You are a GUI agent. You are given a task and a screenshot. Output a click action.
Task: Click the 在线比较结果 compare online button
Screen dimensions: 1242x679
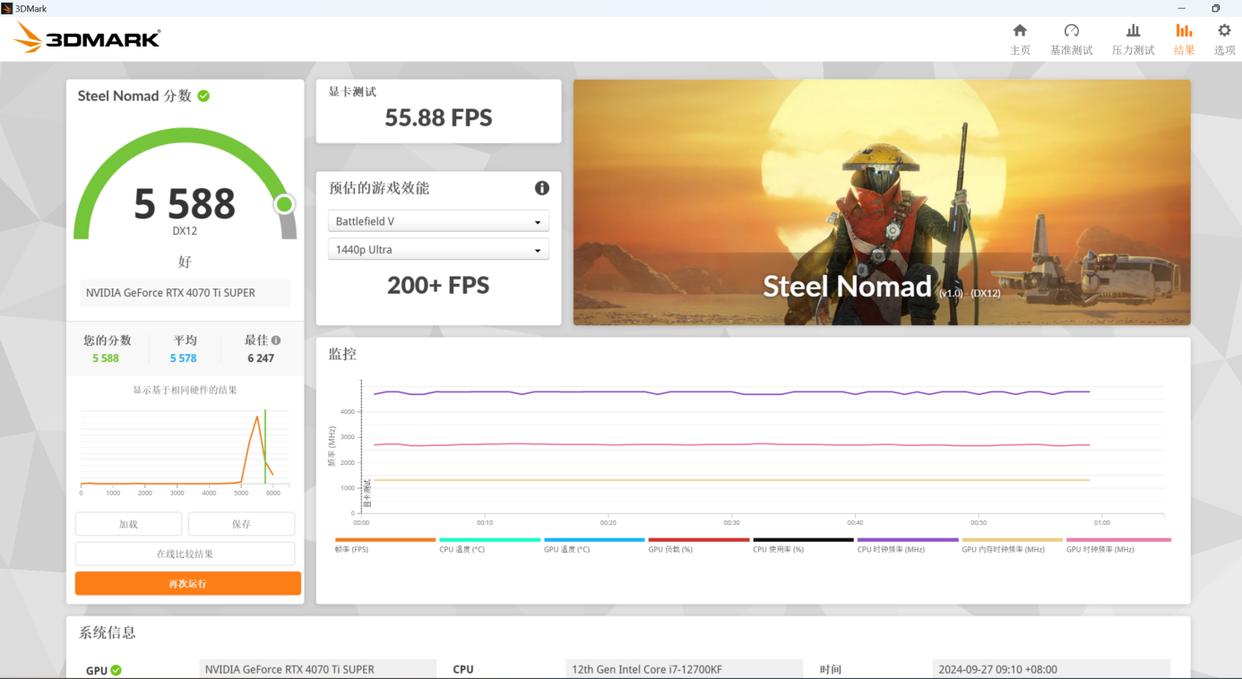[185, 554]
